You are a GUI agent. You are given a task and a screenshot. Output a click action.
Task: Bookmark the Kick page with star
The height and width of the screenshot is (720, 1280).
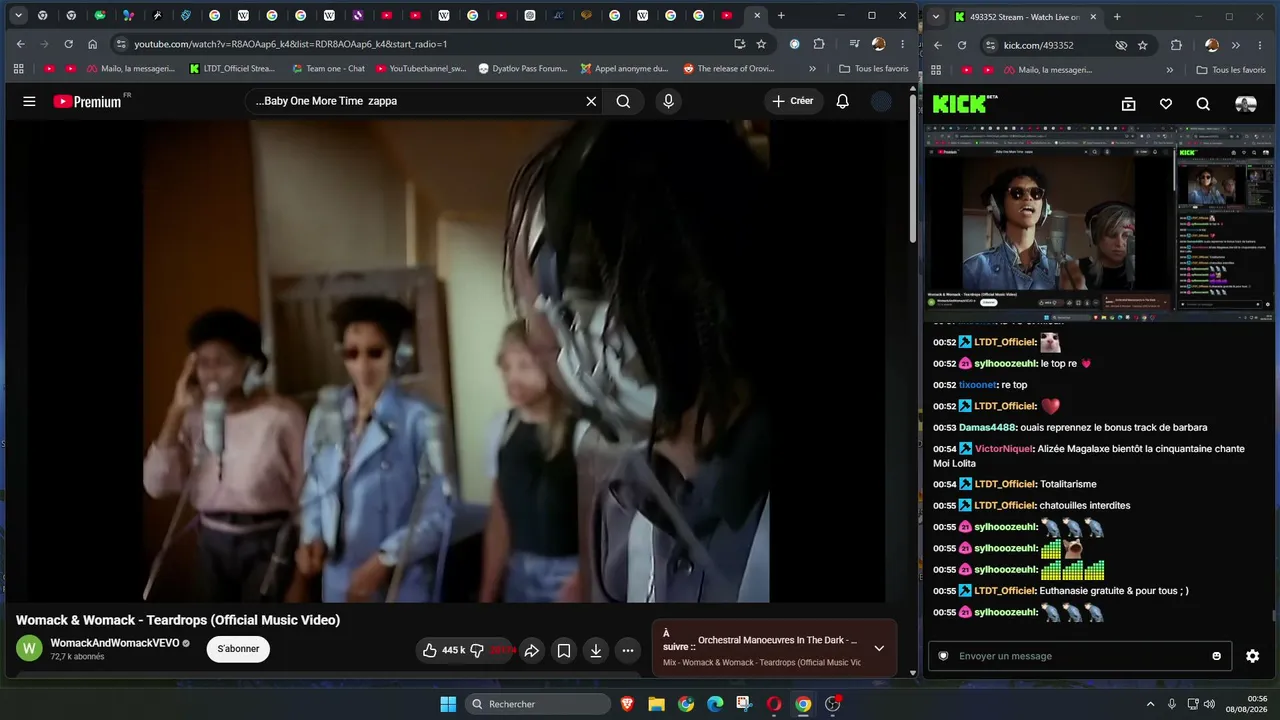(1142, 45)
